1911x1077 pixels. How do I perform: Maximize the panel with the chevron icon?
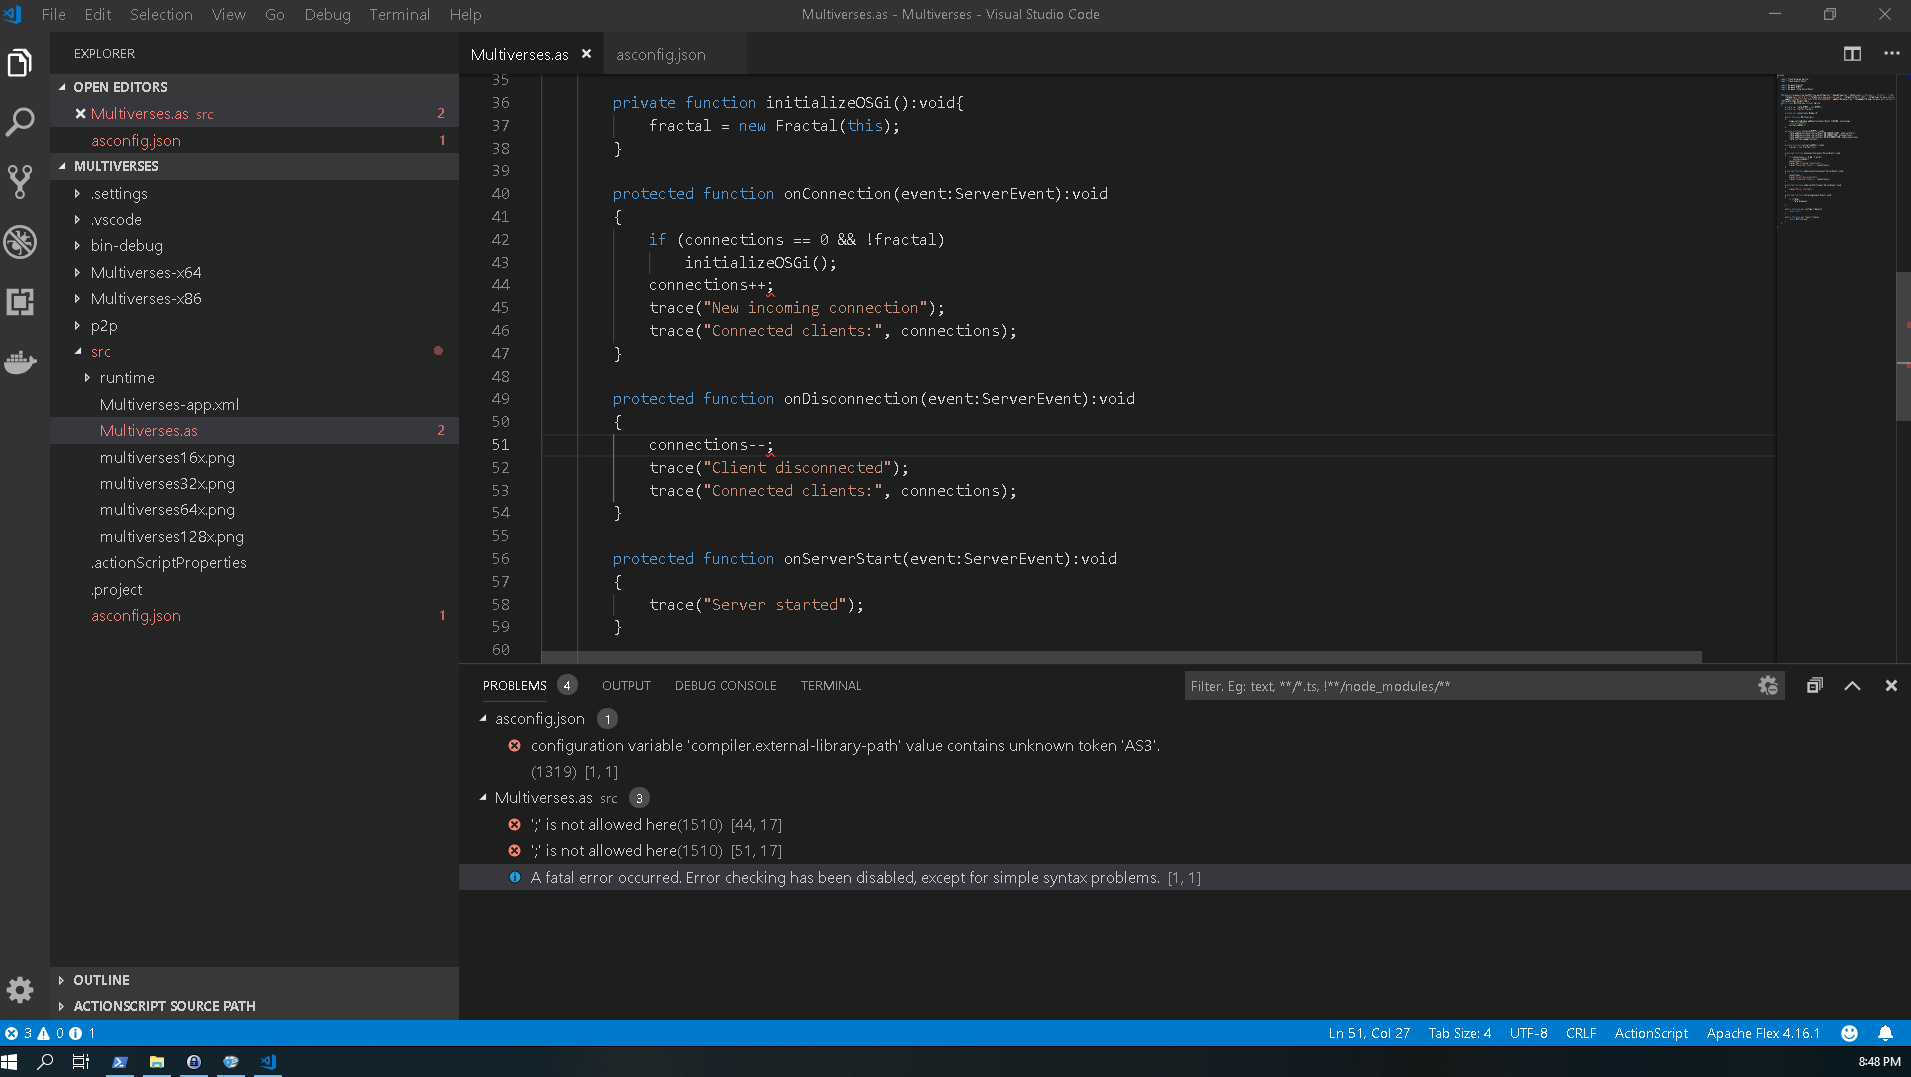(x=1853, y=685)
